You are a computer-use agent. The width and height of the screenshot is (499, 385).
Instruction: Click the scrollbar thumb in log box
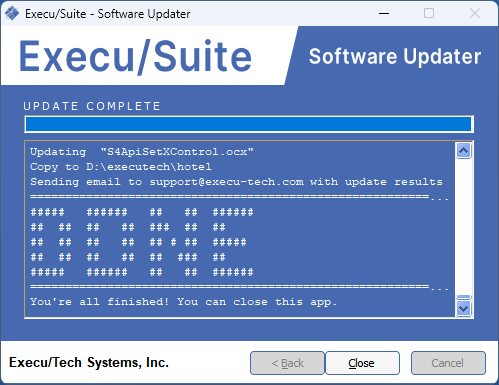coord(463,297)
